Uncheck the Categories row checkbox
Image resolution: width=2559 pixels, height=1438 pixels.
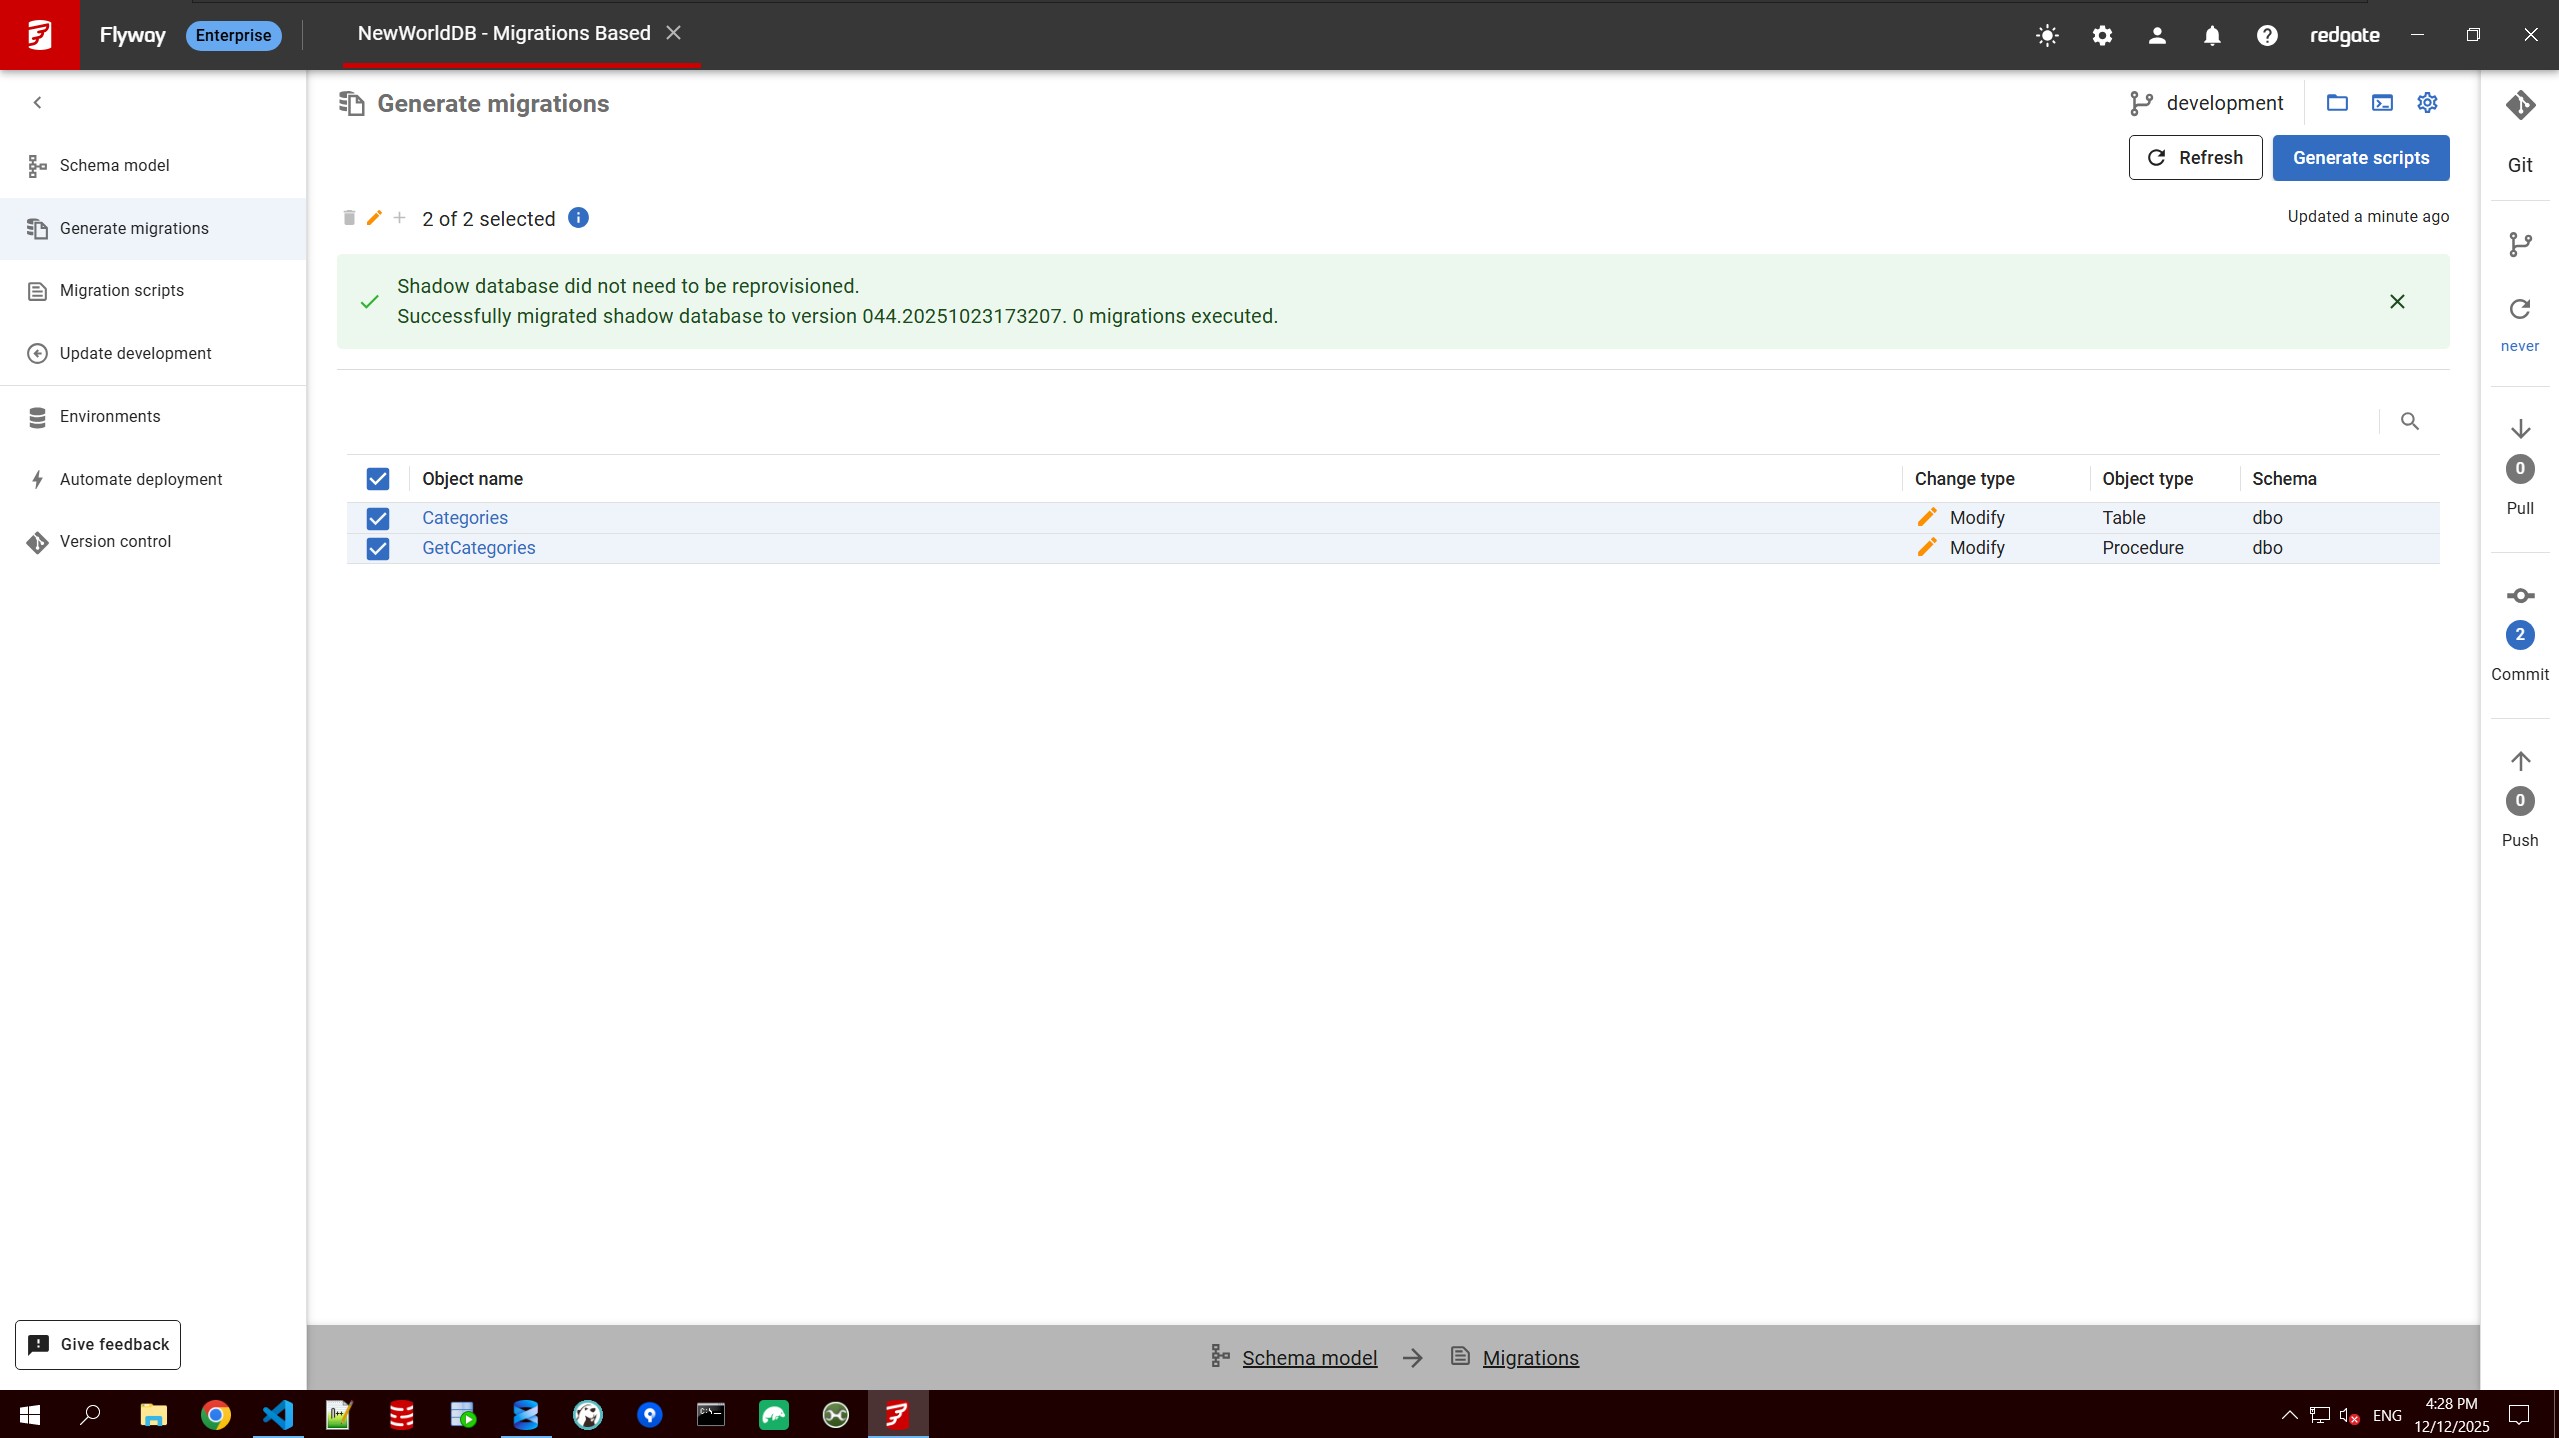(377, 518)
